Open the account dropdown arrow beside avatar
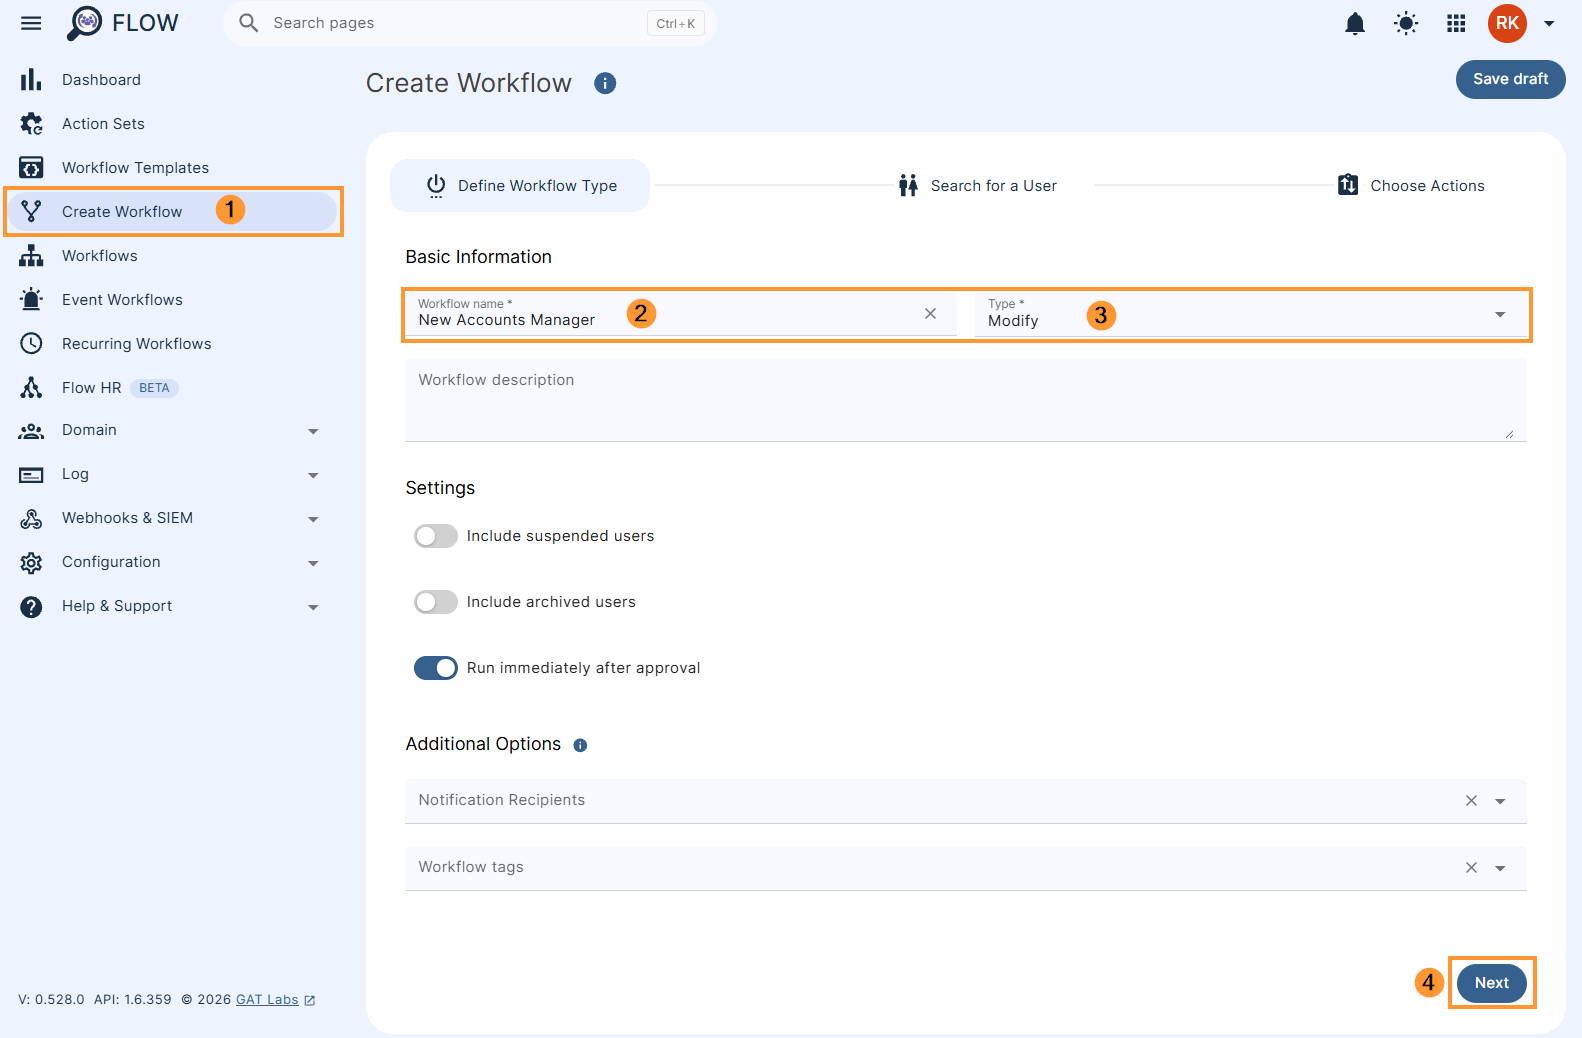 pyautogui.click(x=1549, y=23)
